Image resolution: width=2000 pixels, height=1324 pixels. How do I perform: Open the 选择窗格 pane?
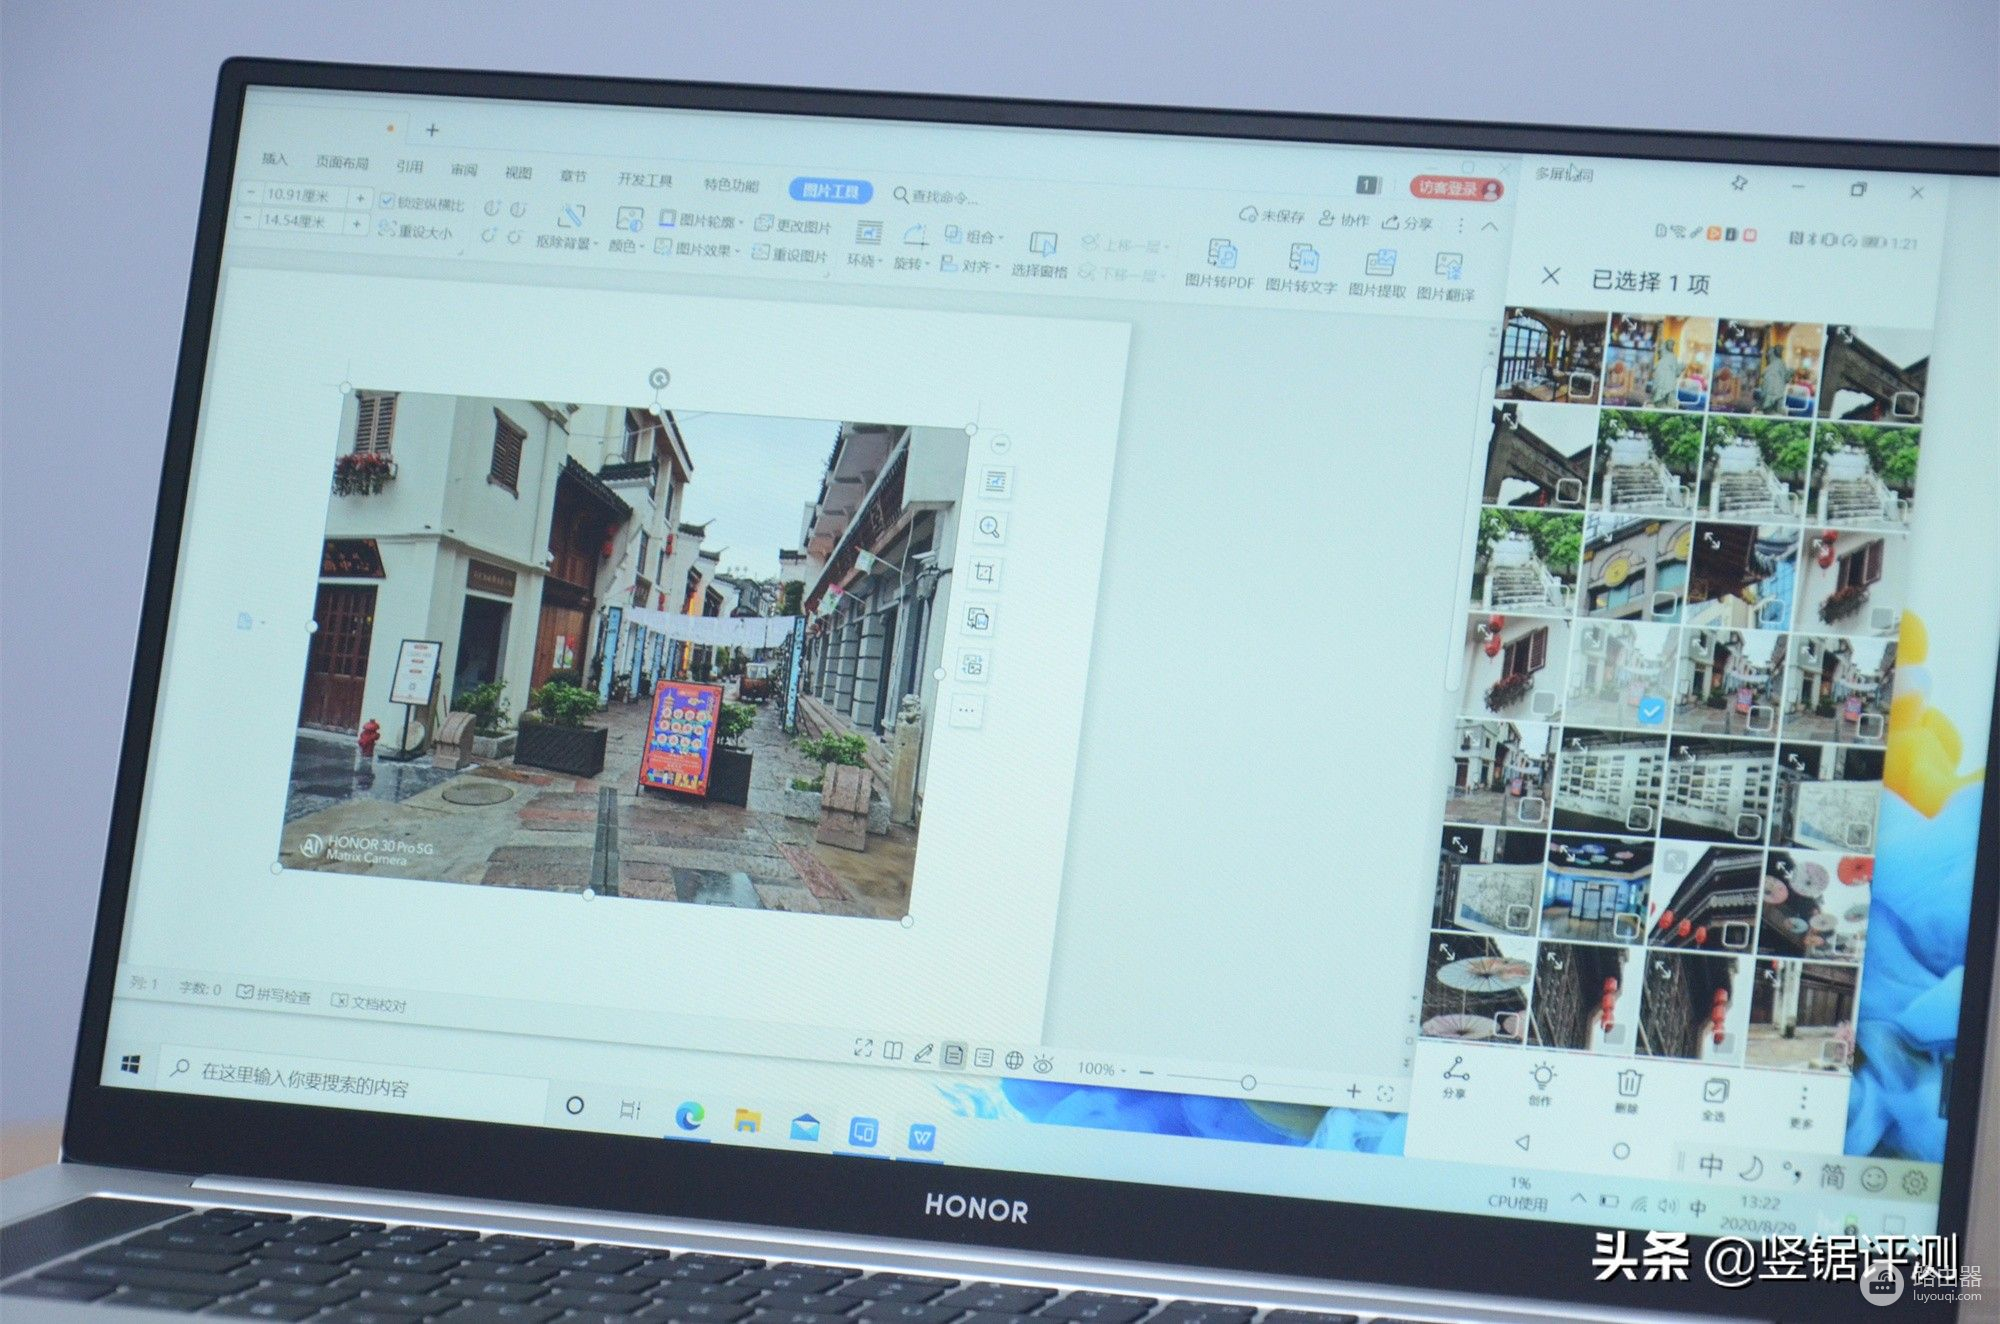point(1042,246)
